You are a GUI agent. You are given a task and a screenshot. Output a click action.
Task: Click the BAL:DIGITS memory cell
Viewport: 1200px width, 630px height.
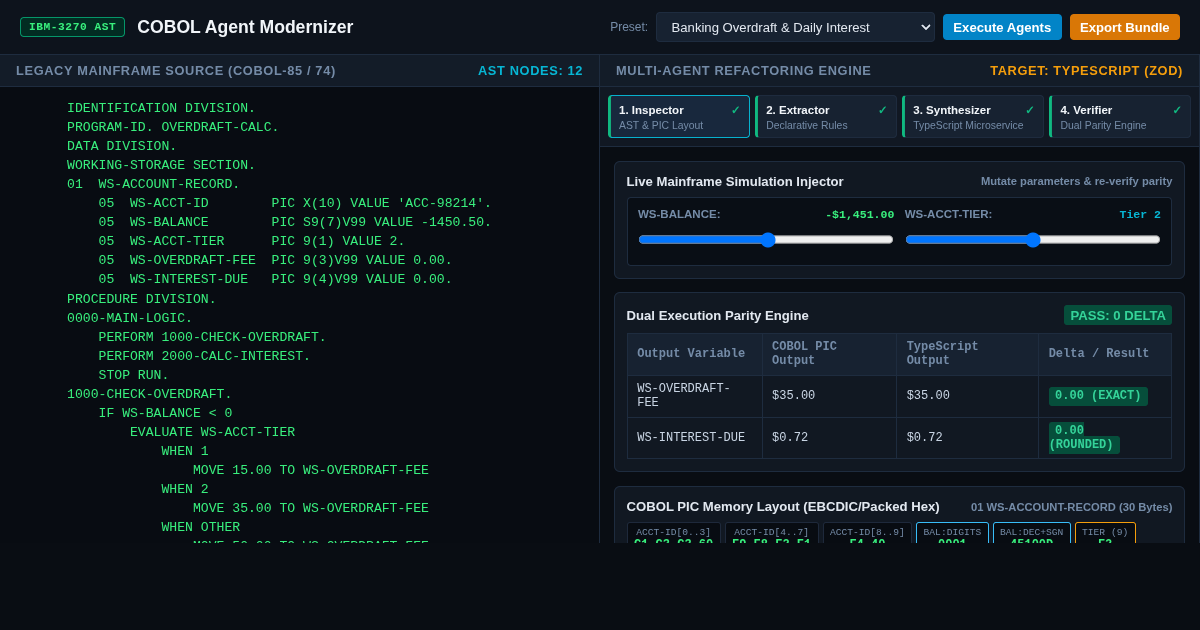[952, 535]
